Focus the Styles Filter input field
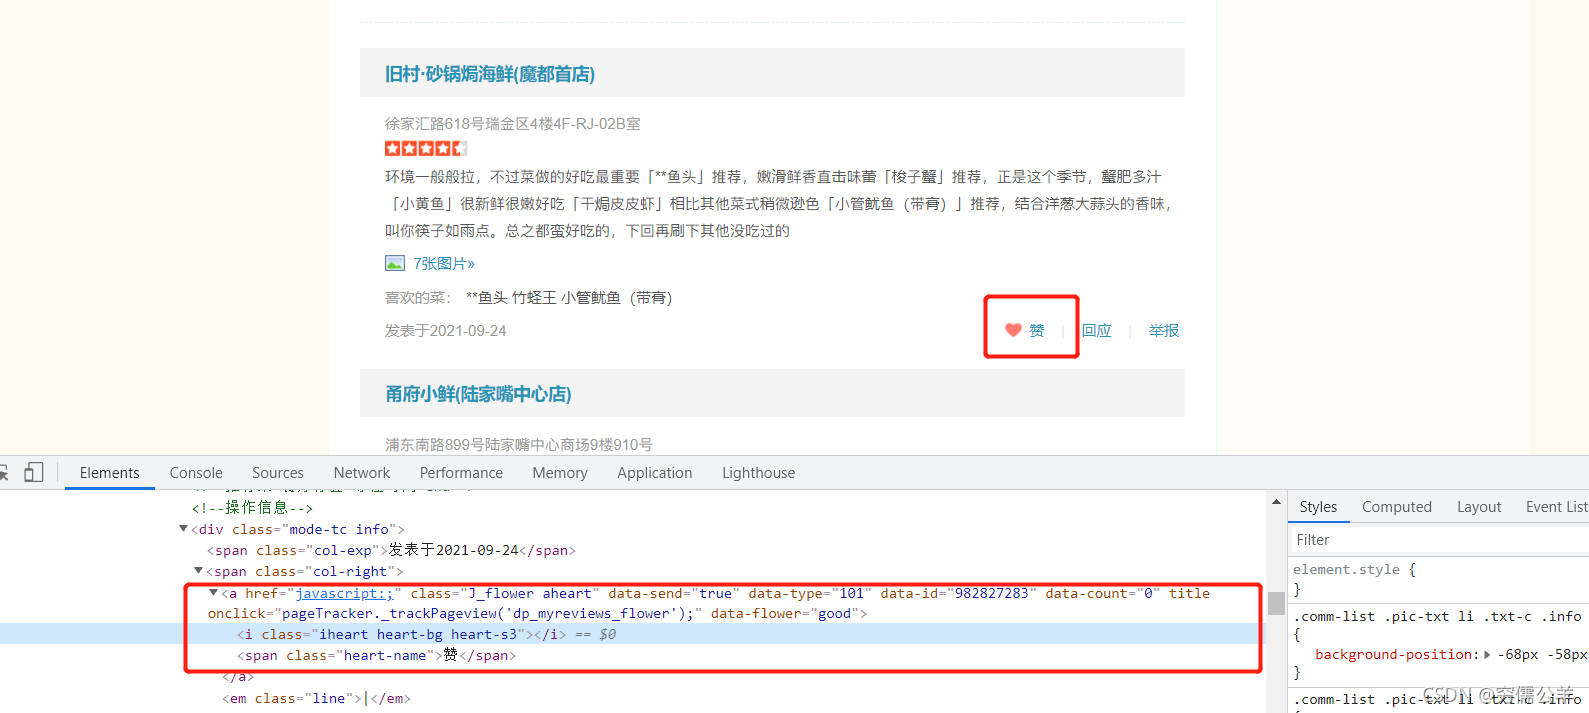This screenshot has width=1589, height=713. pyautogui.click(x=1438, y=540)
